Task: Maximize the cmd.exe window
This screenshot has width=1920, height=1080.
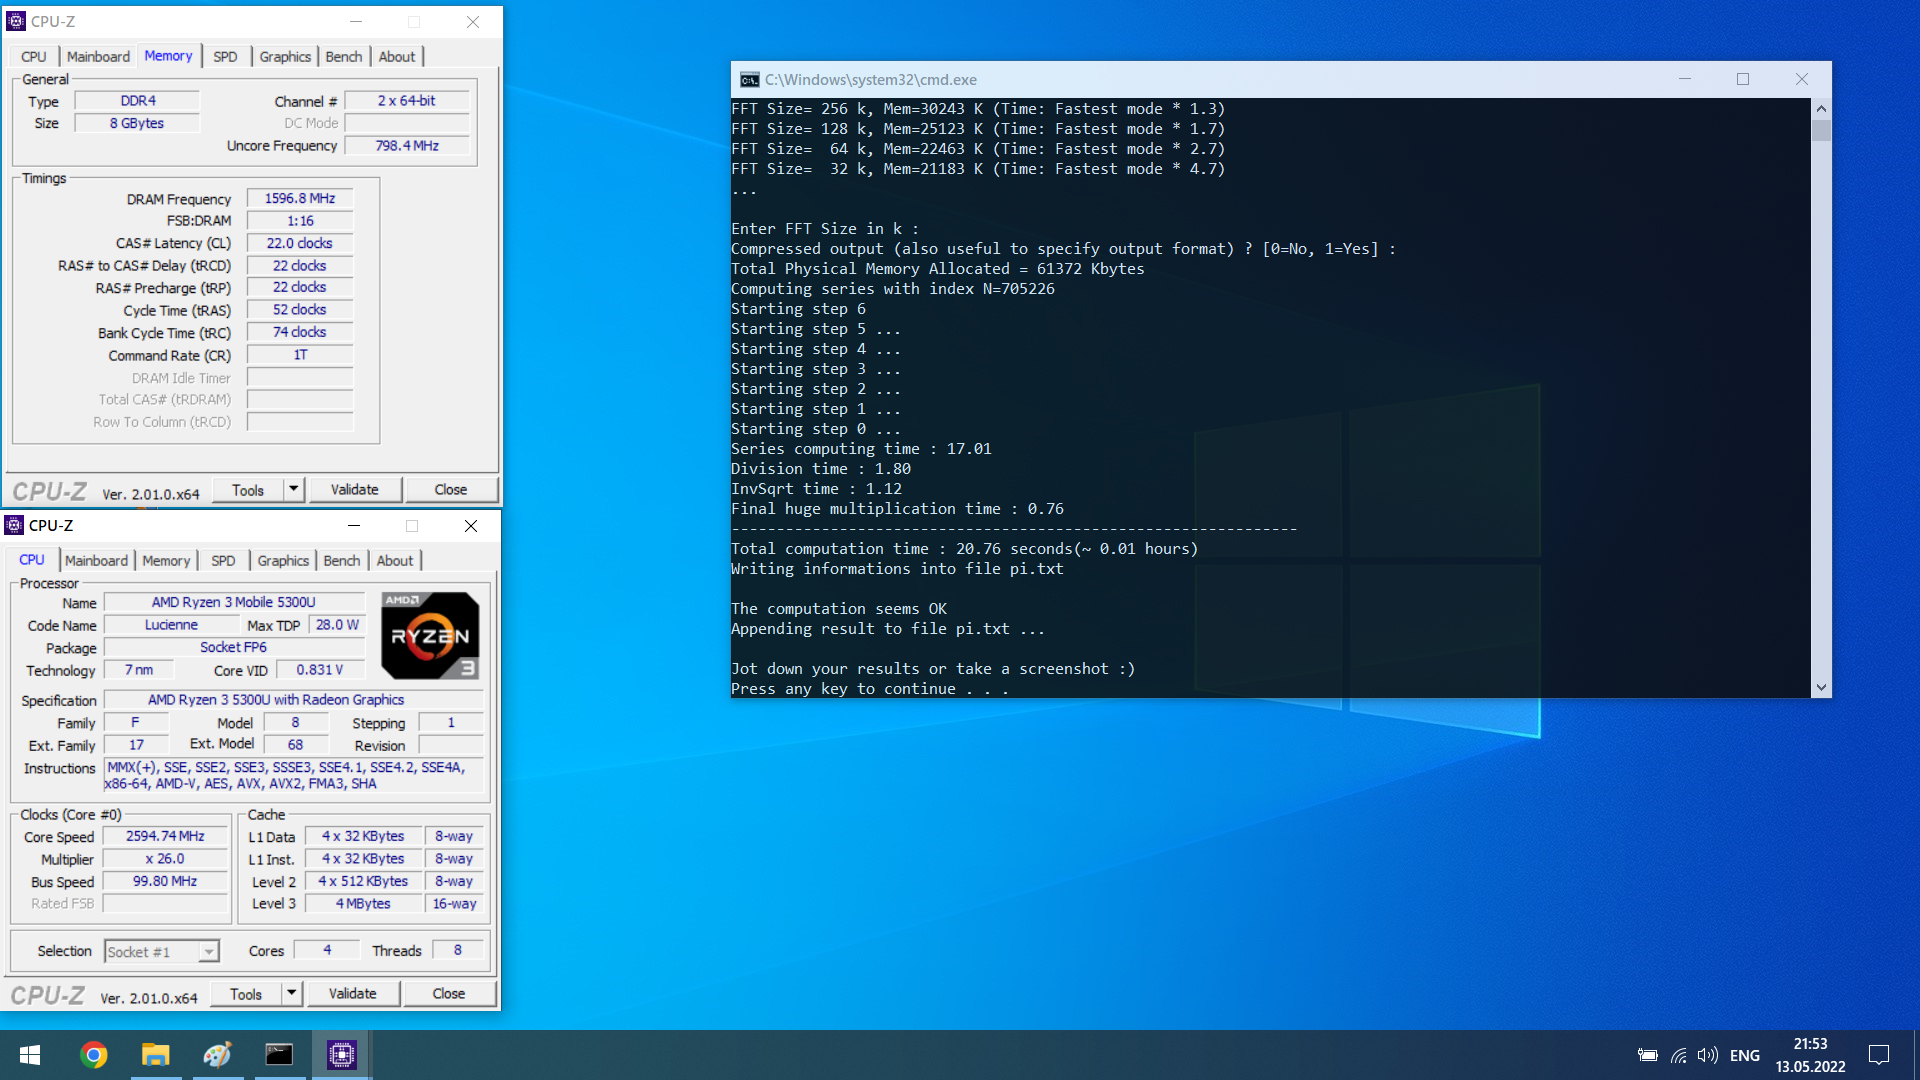Action: click(x=1743, y=80)
